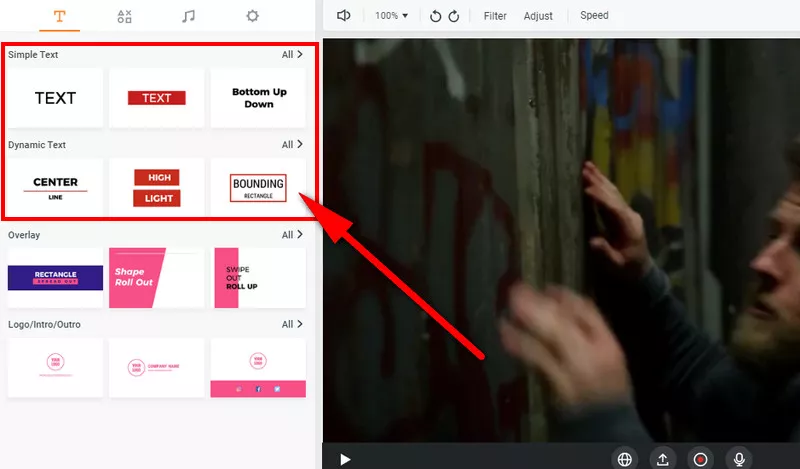The image size is (800, 469).
Task: Add the logo with pink social bar template
Action: coord(258,367)
